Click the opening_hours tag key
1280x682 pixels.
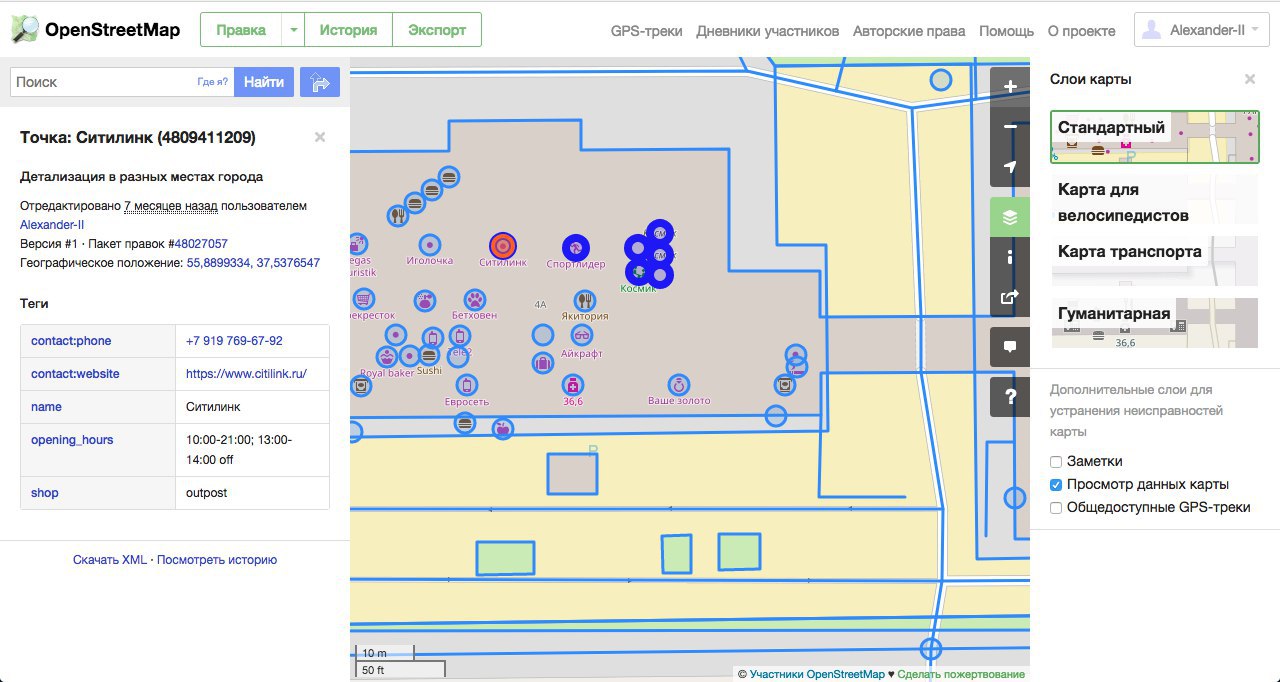click(72, 440)
